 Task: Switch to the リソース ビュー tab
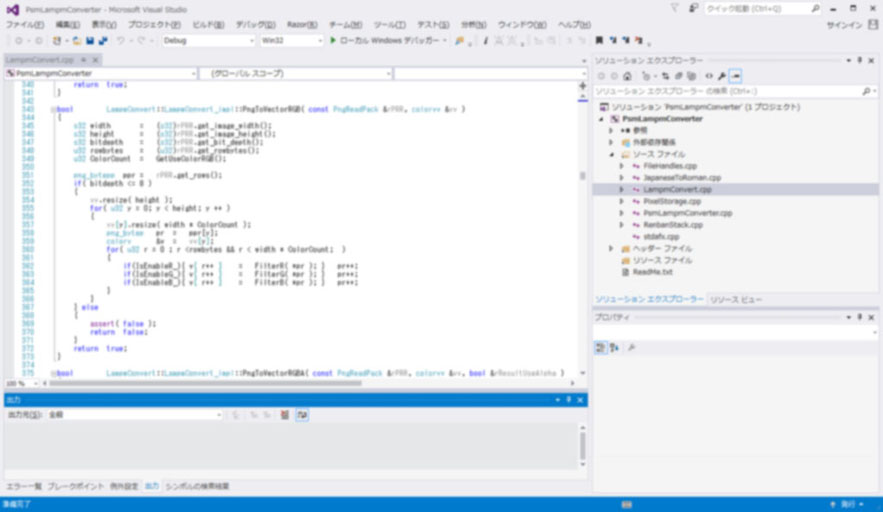(735, 300)
